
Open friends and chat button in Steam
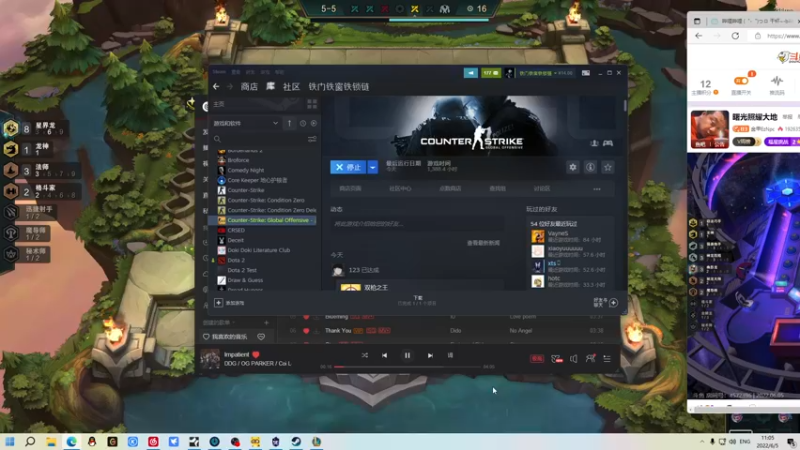pyautogui.click(x=606, y=303)
